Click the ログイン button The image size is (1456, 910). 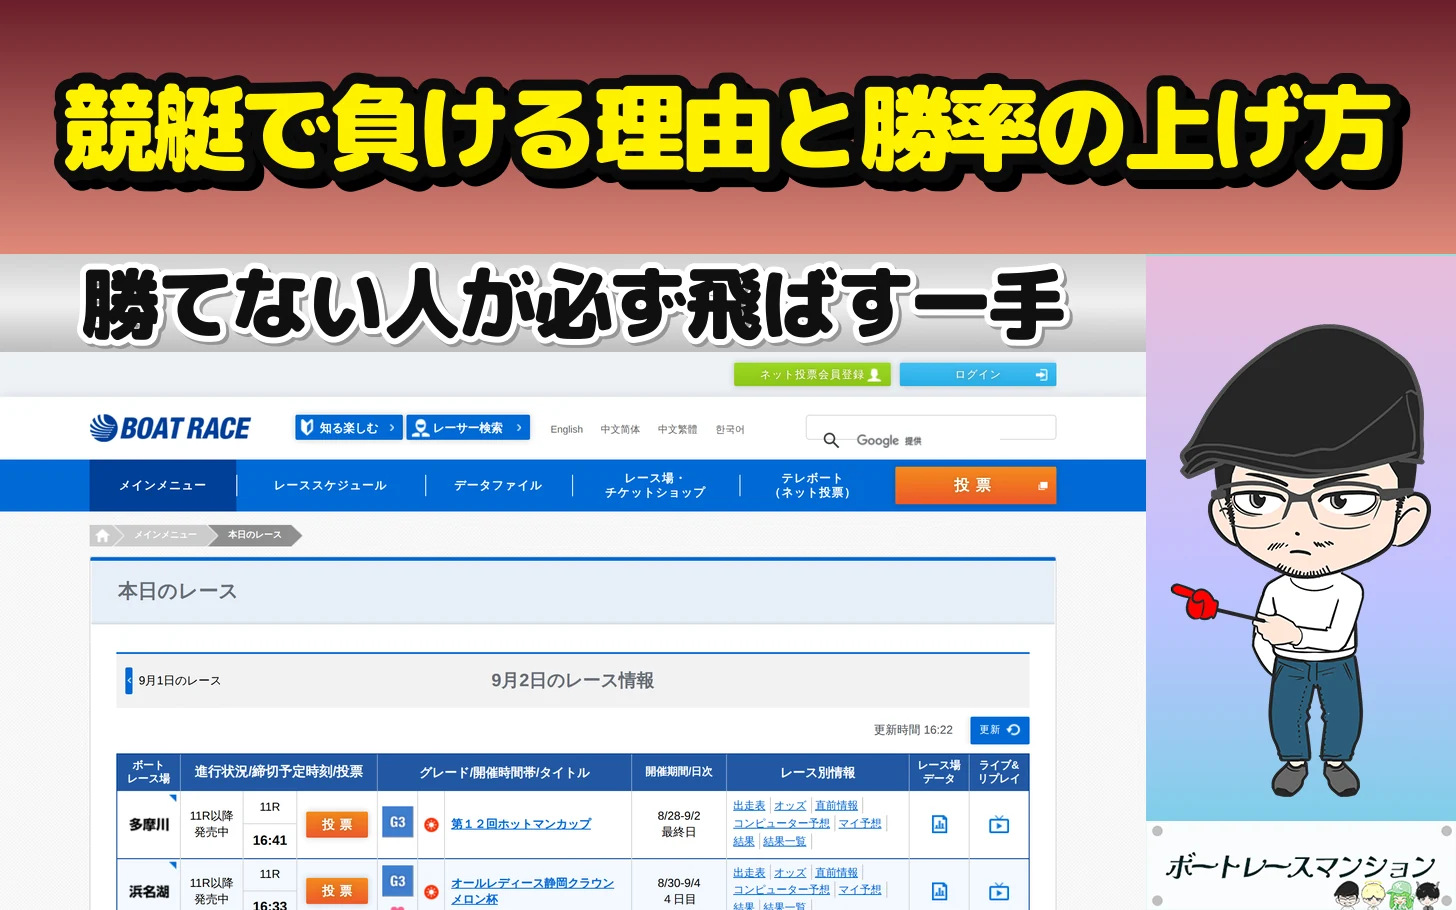click(x=978, y=374)
